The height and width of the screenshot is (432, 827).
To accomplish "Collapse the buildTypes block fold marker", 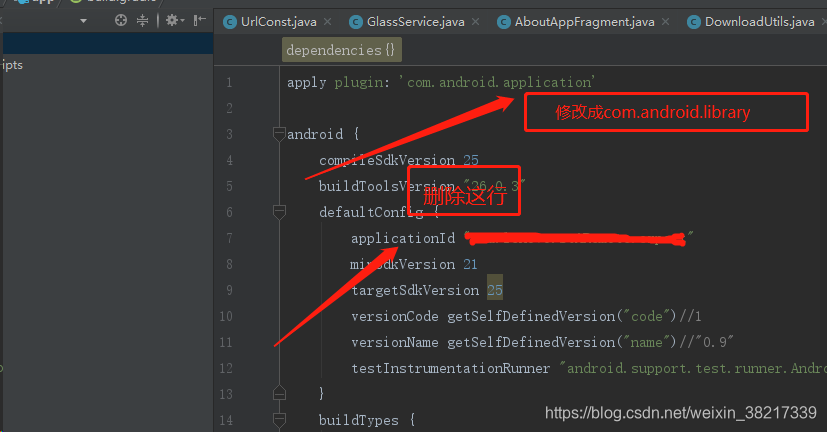I will point(279,420).
